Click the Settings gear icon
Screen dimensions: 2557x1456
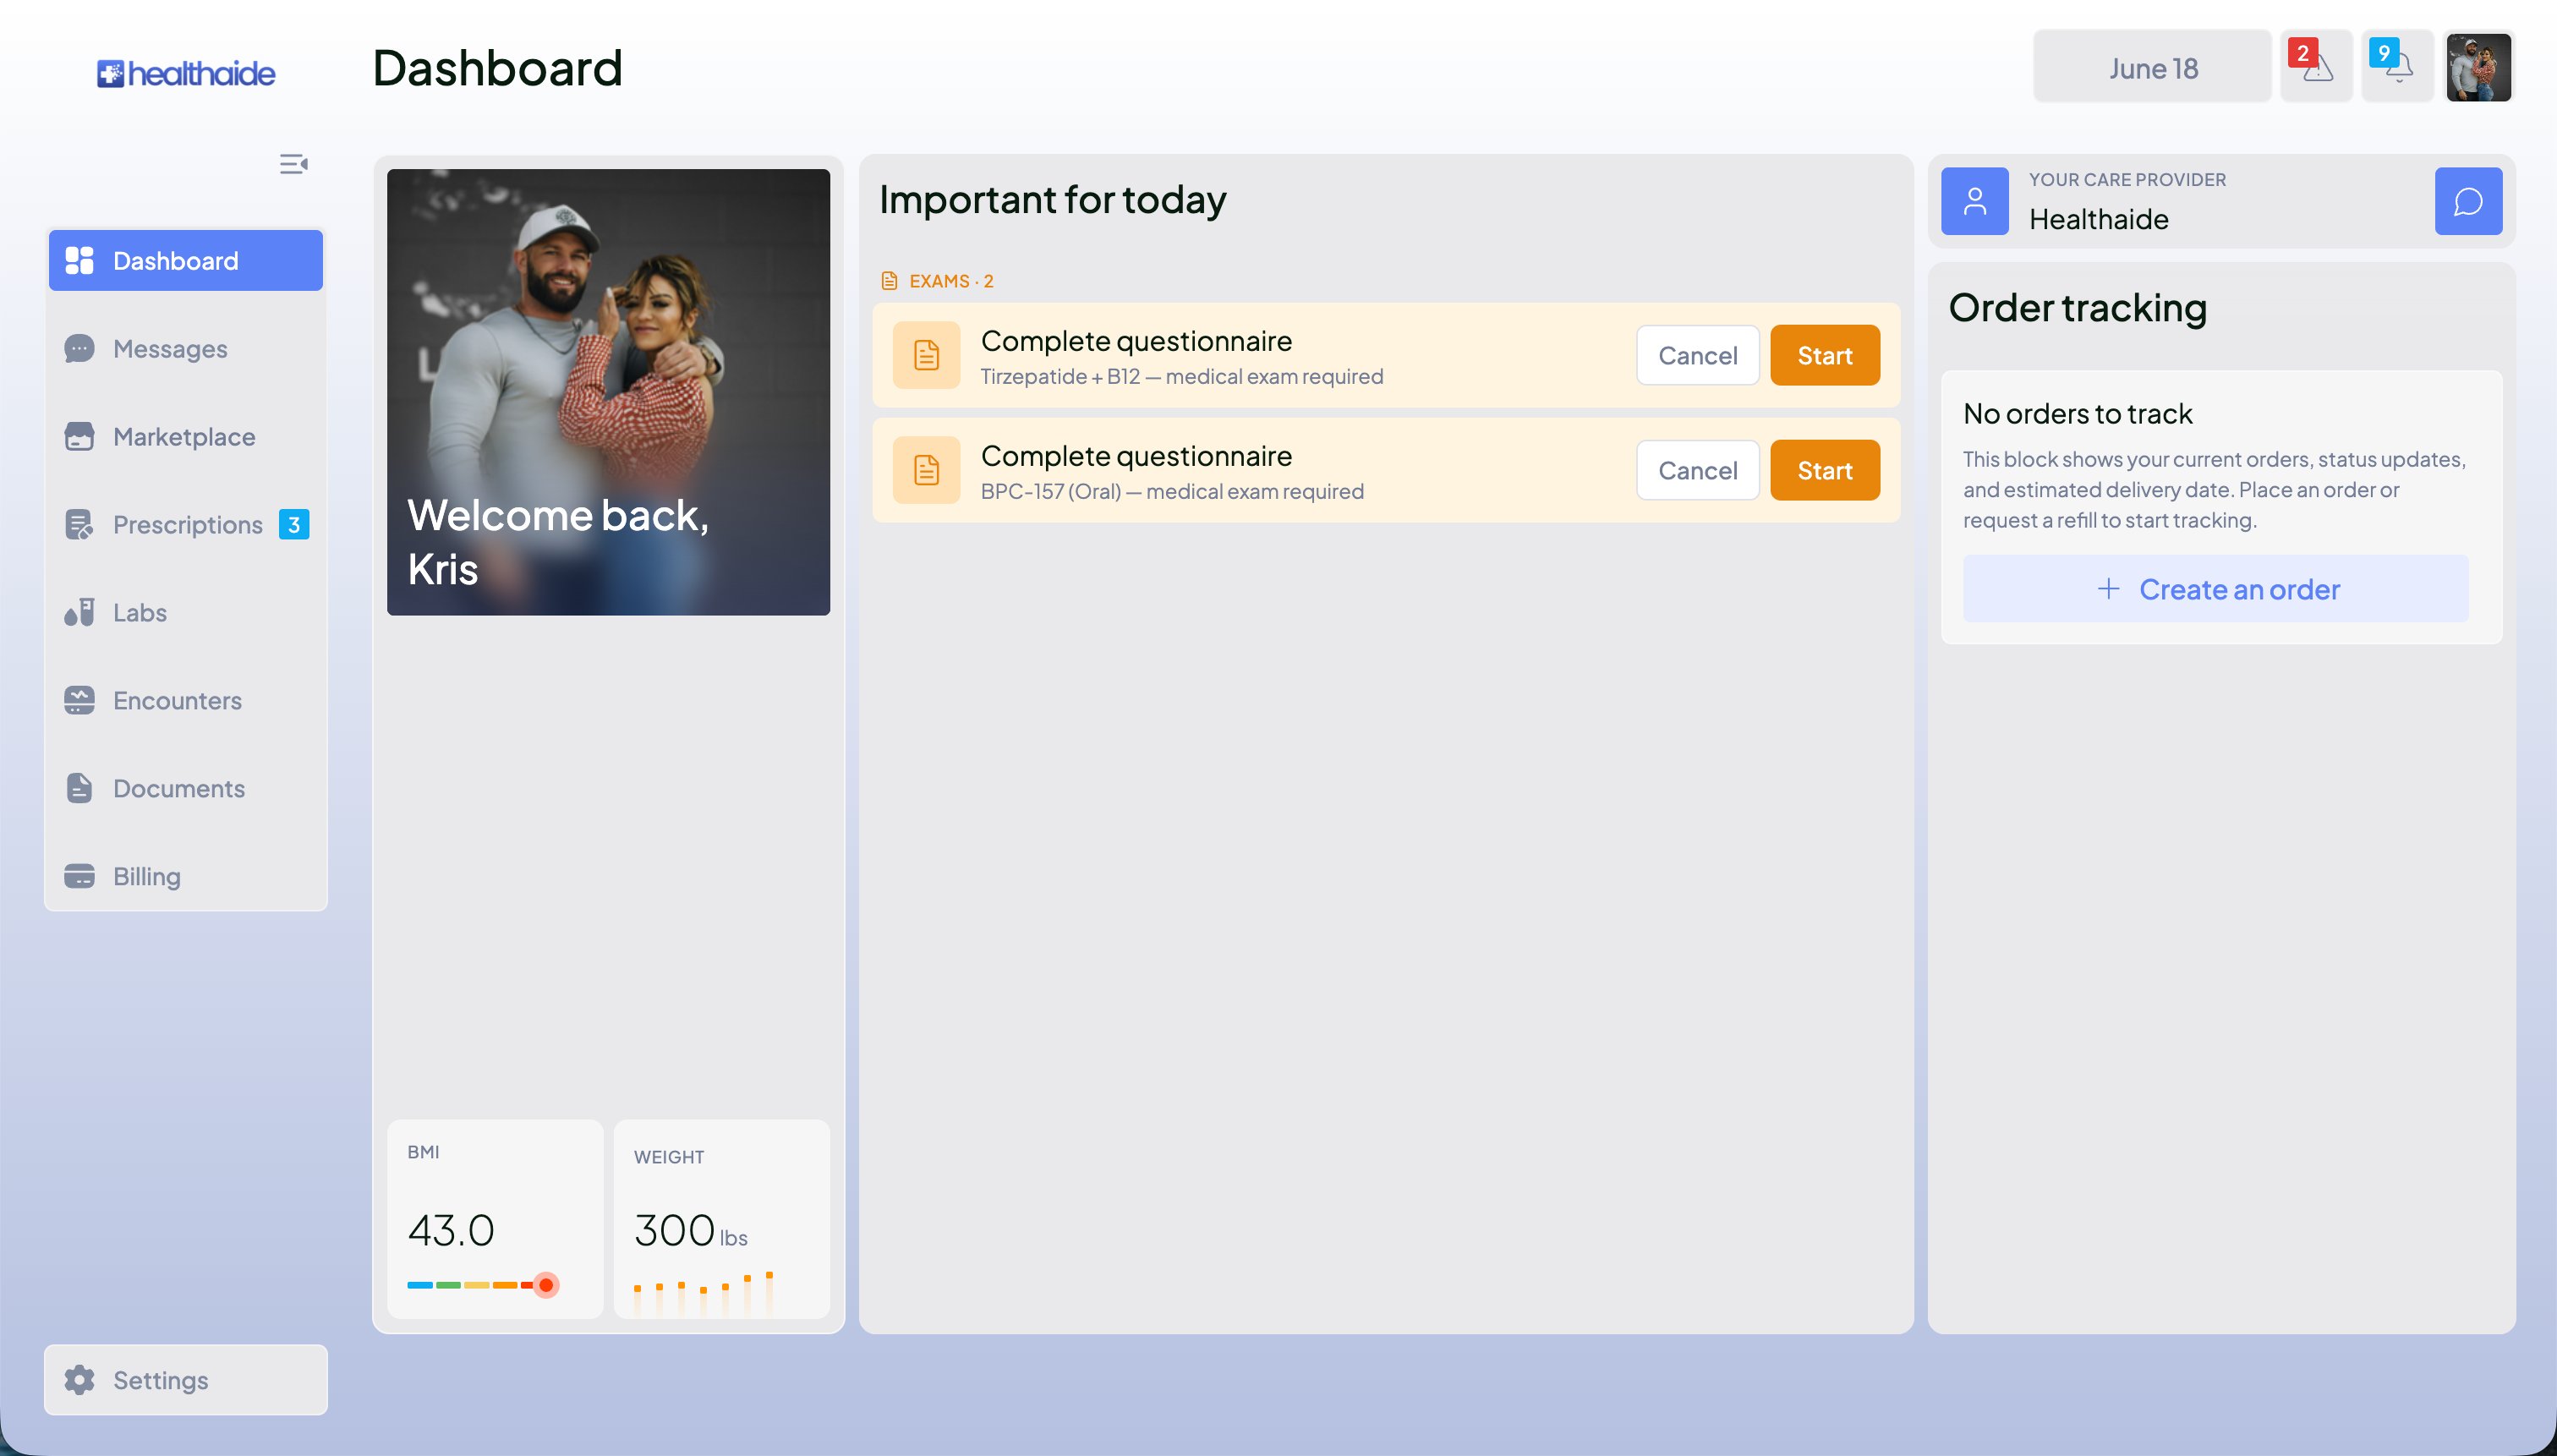tap(79, 1380)
